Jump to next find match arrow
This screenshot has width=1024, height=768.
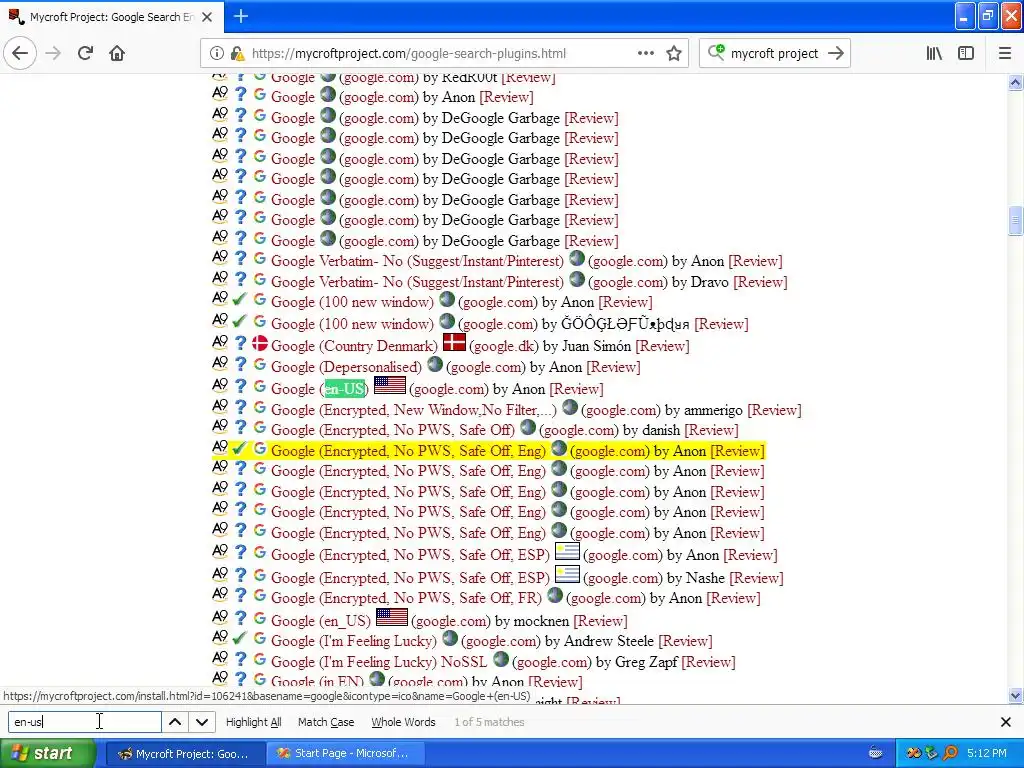point(202,722)
